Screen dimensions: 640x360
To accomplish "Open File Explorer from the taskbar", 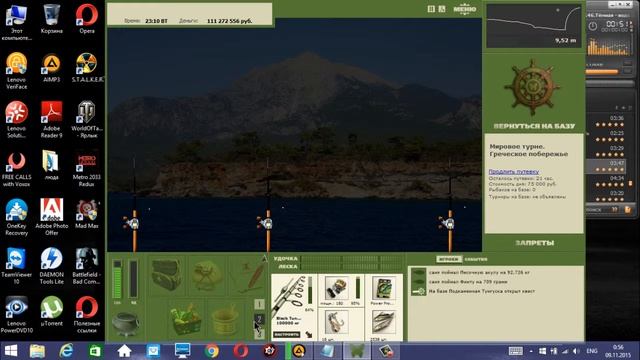I will [x=37, y=351].
